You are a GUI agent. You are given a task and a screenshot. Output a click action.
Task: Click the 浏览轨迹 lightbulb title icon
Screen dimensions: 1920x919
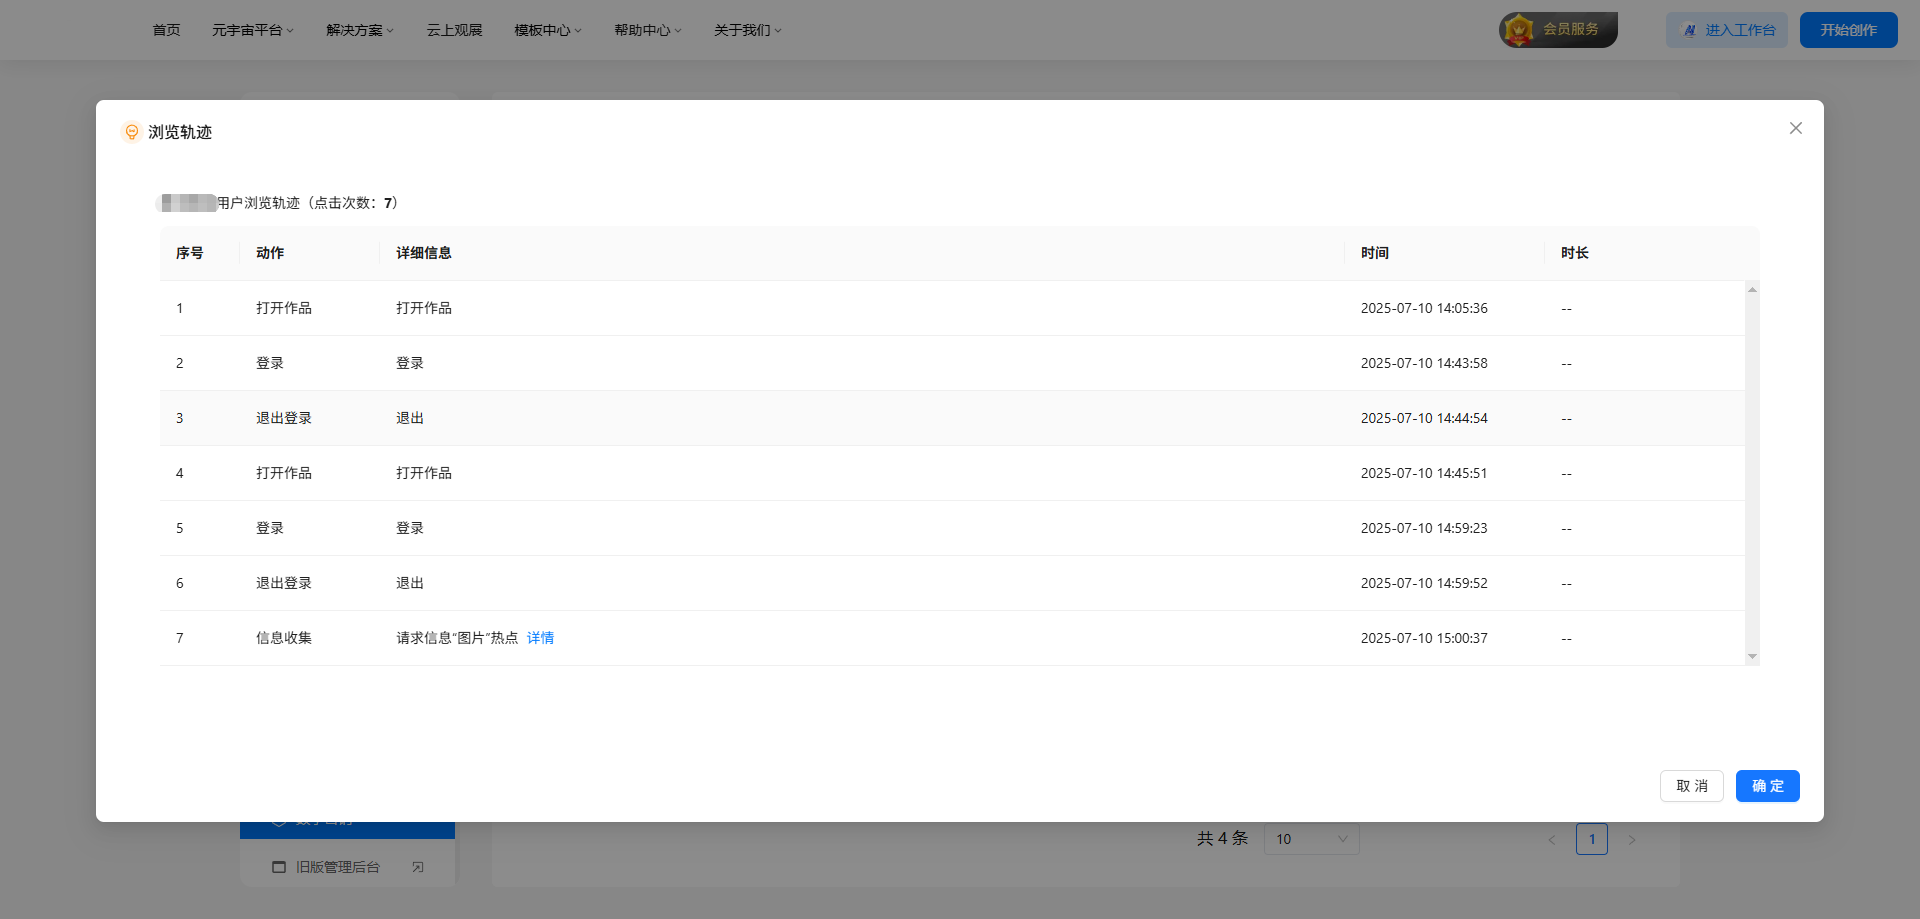pos(131,132)
